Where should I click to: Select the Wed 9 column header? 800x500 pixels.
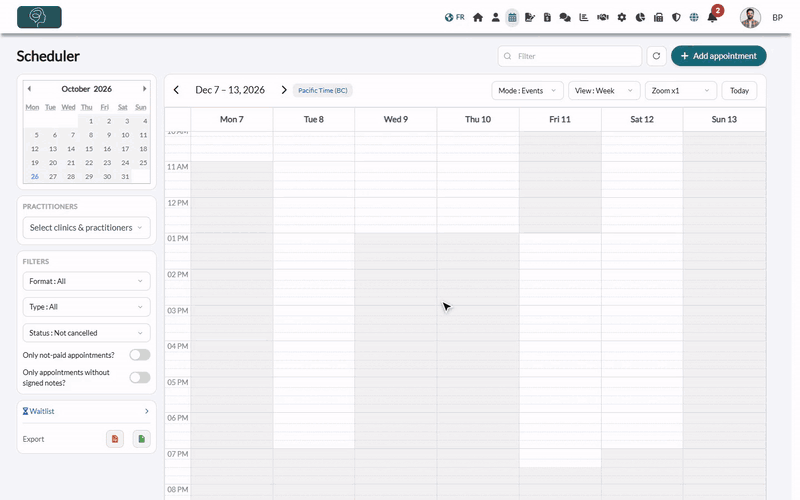[396, 119]
